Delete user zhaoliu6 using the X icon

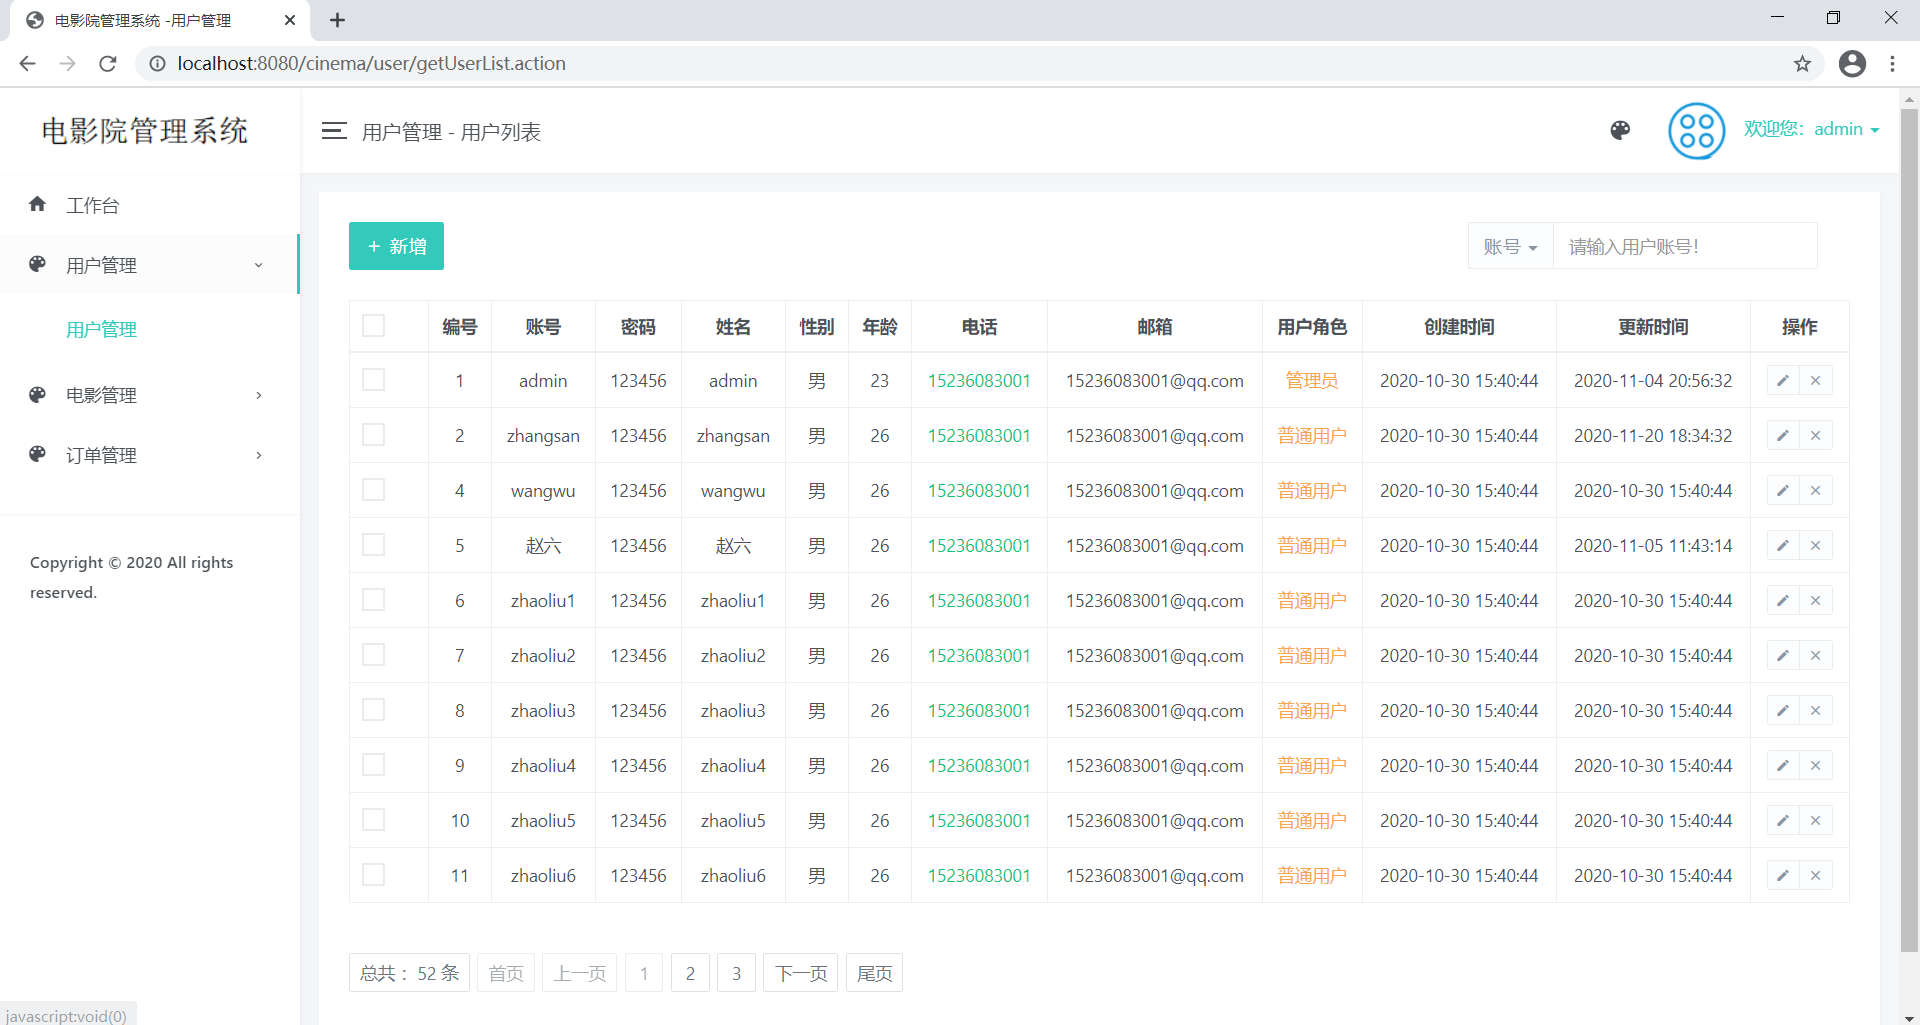[x=1816, y=875]
